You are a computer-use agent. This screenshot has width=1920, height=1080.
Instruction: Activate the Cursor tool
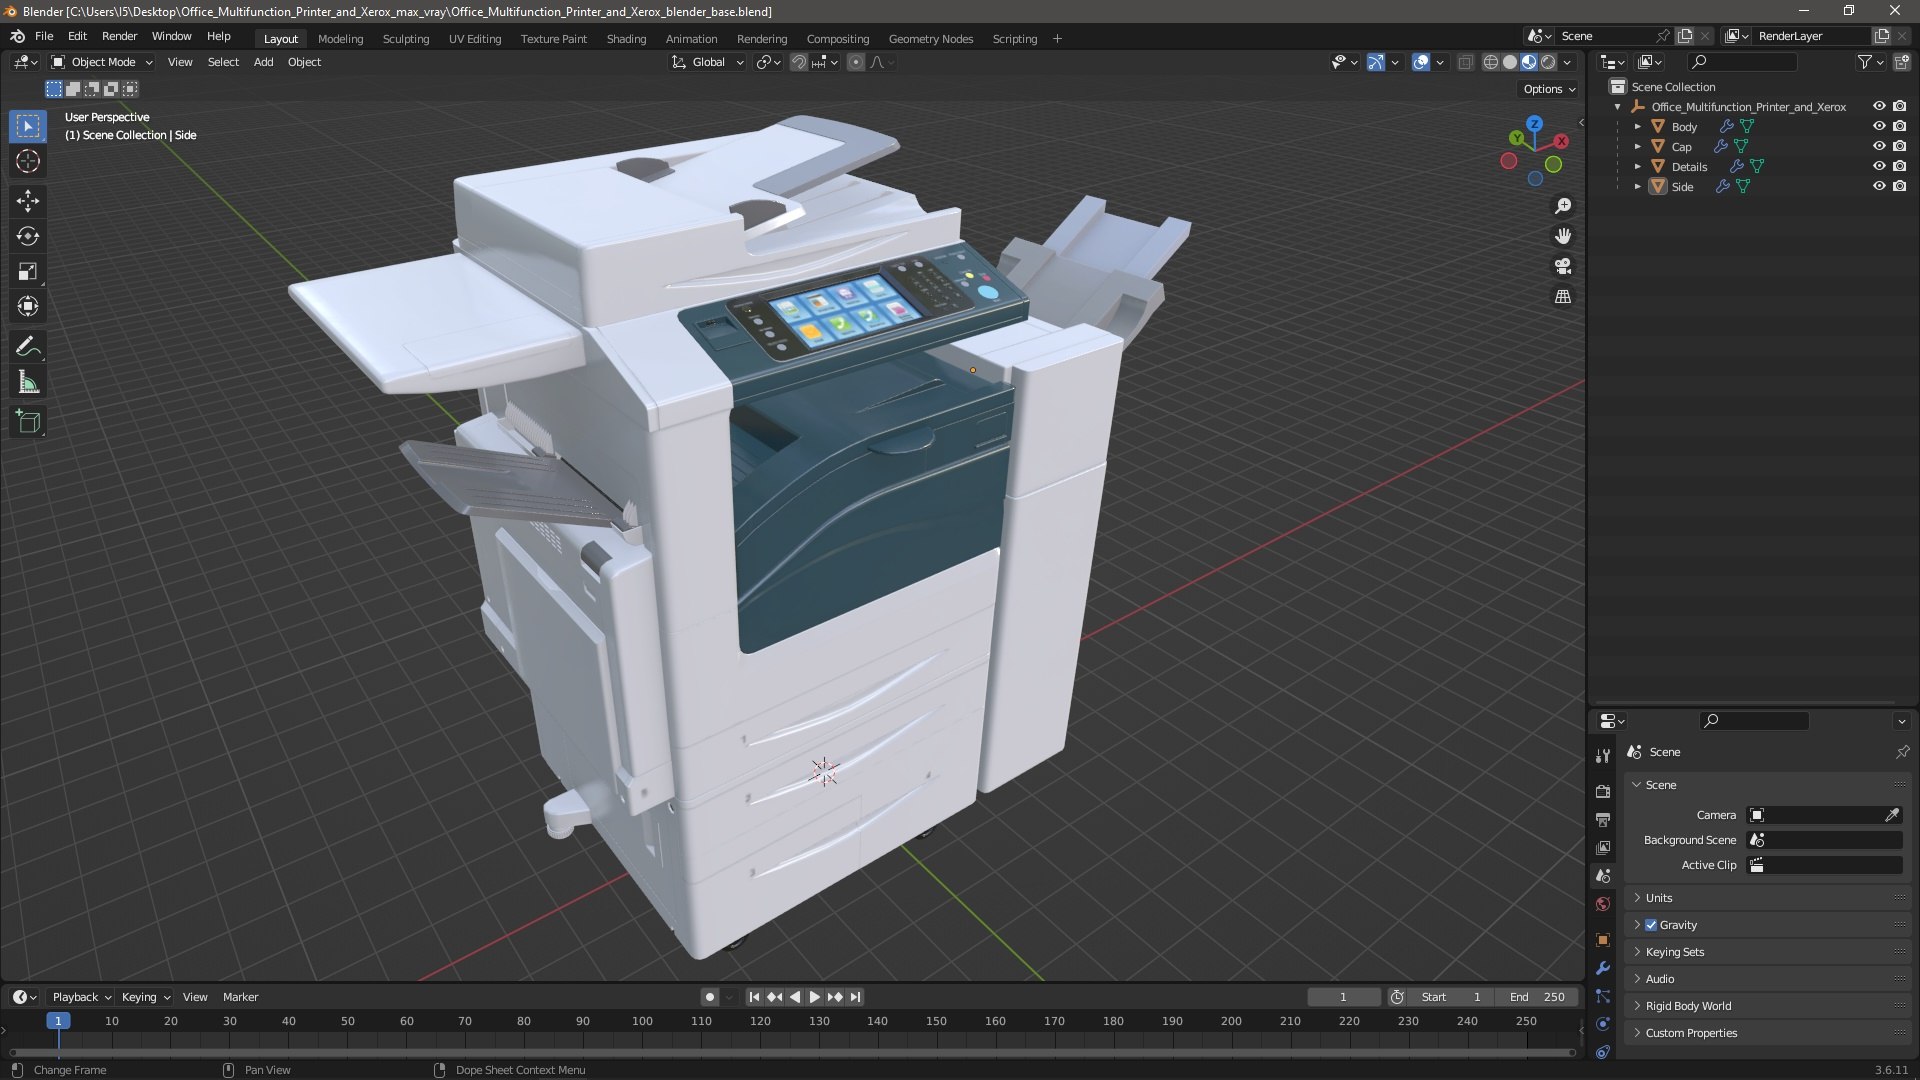tap(28, 161)
